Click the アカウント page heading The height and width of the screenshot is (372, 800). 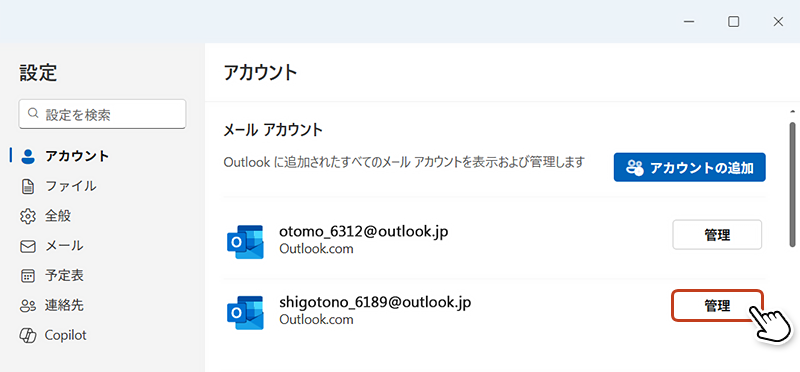(x=260, y=72)
